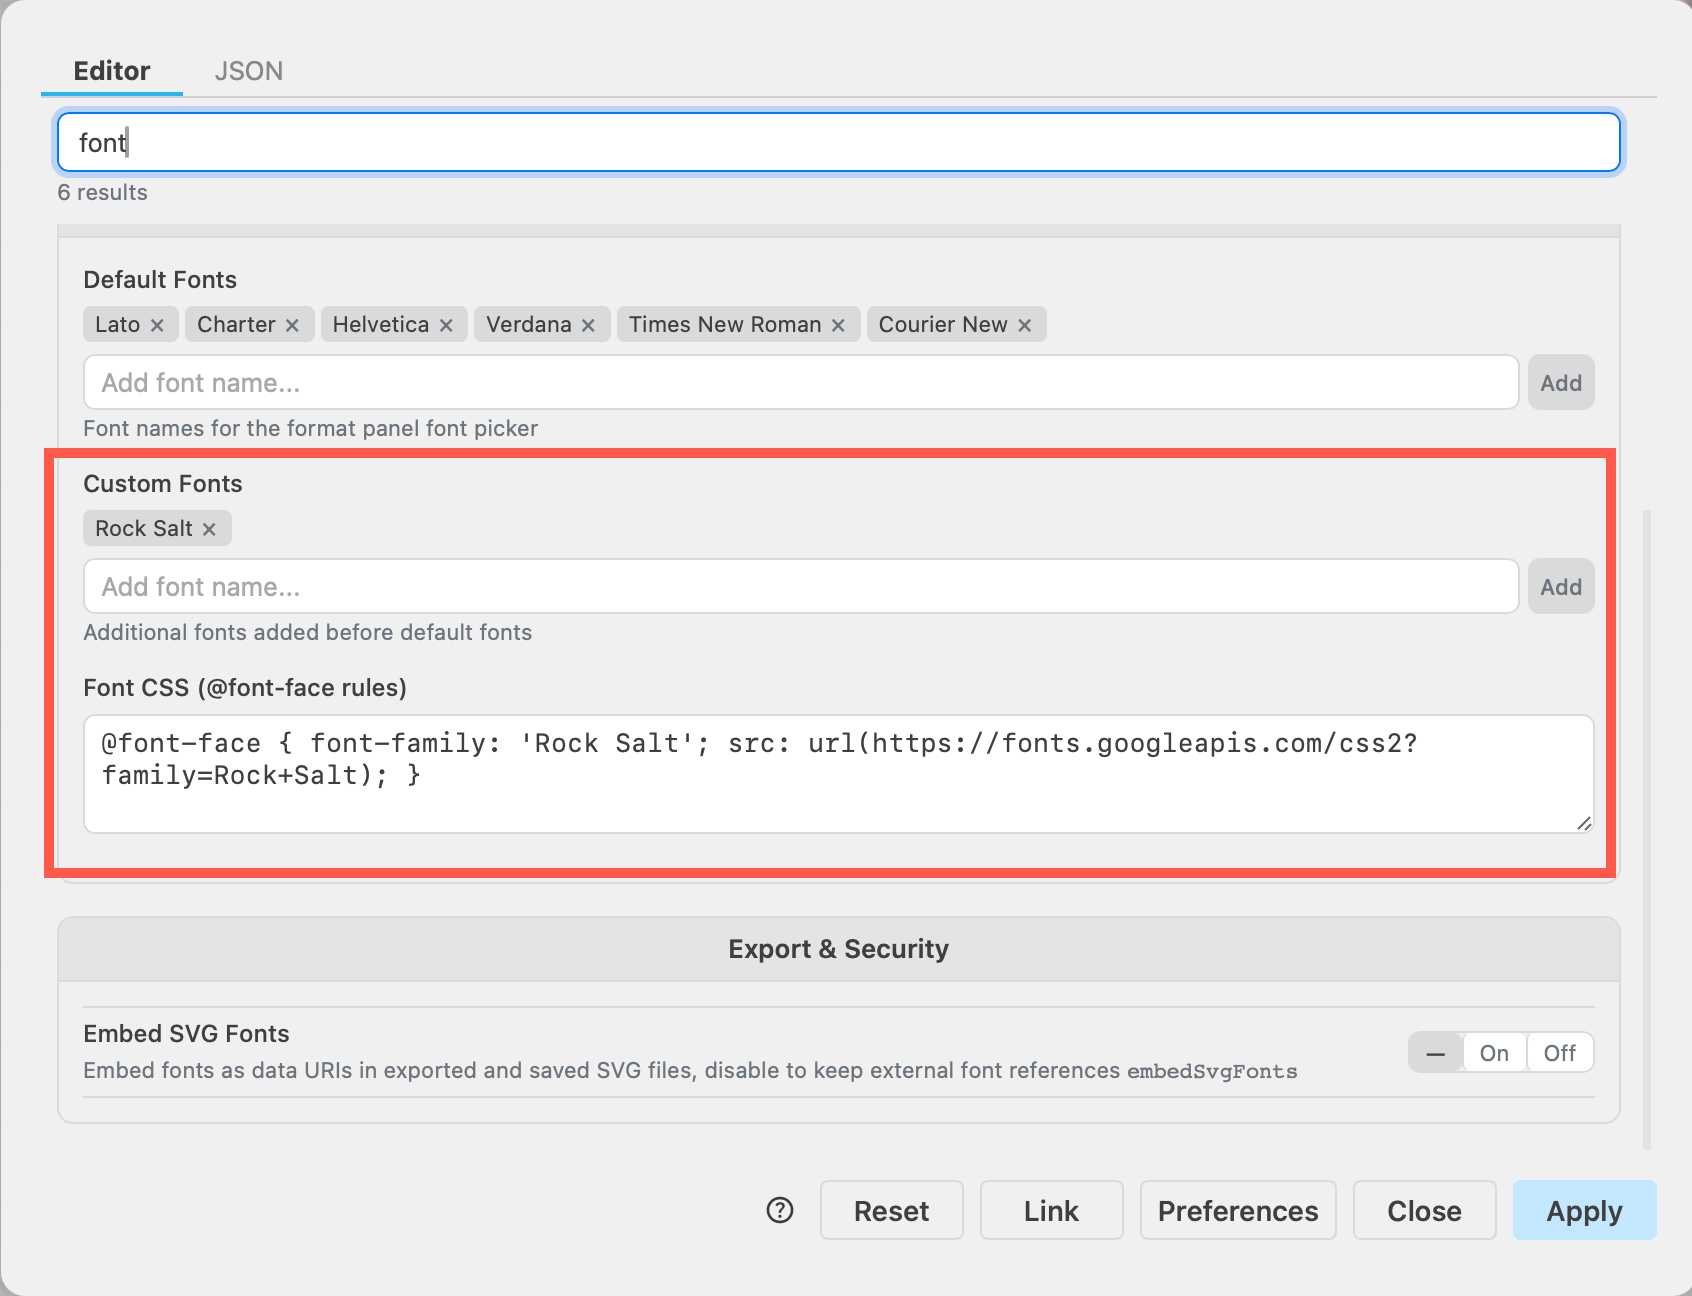Open Preferences

[1238, 1210]
